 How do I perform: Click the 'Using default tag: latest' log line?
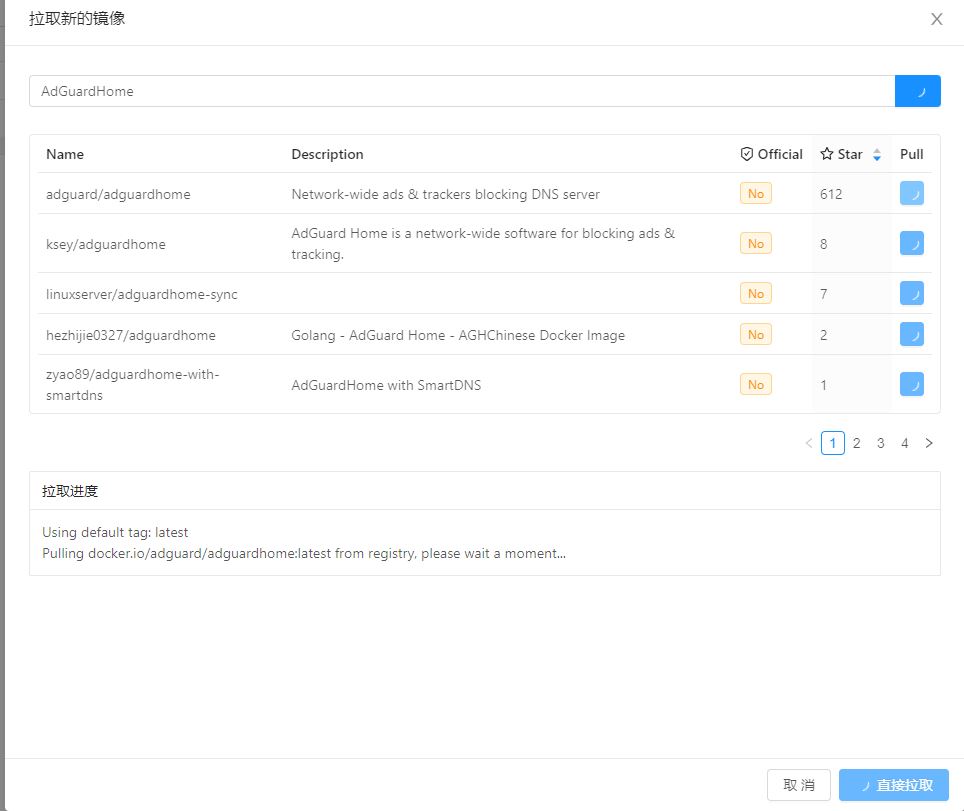click(x=115, y=532)
